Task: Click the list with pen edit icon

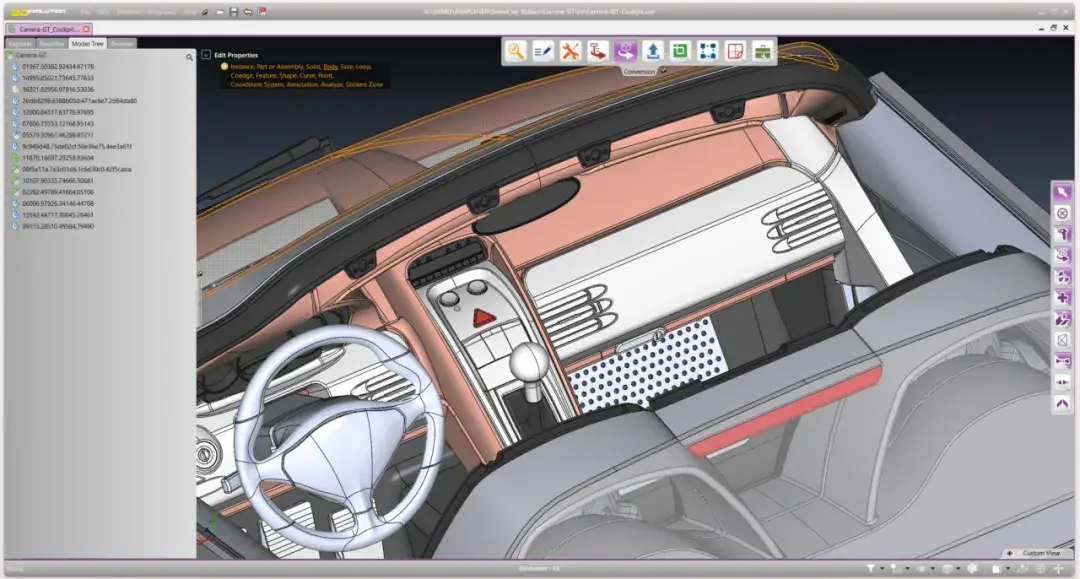Action: click(x=543, y=51)
